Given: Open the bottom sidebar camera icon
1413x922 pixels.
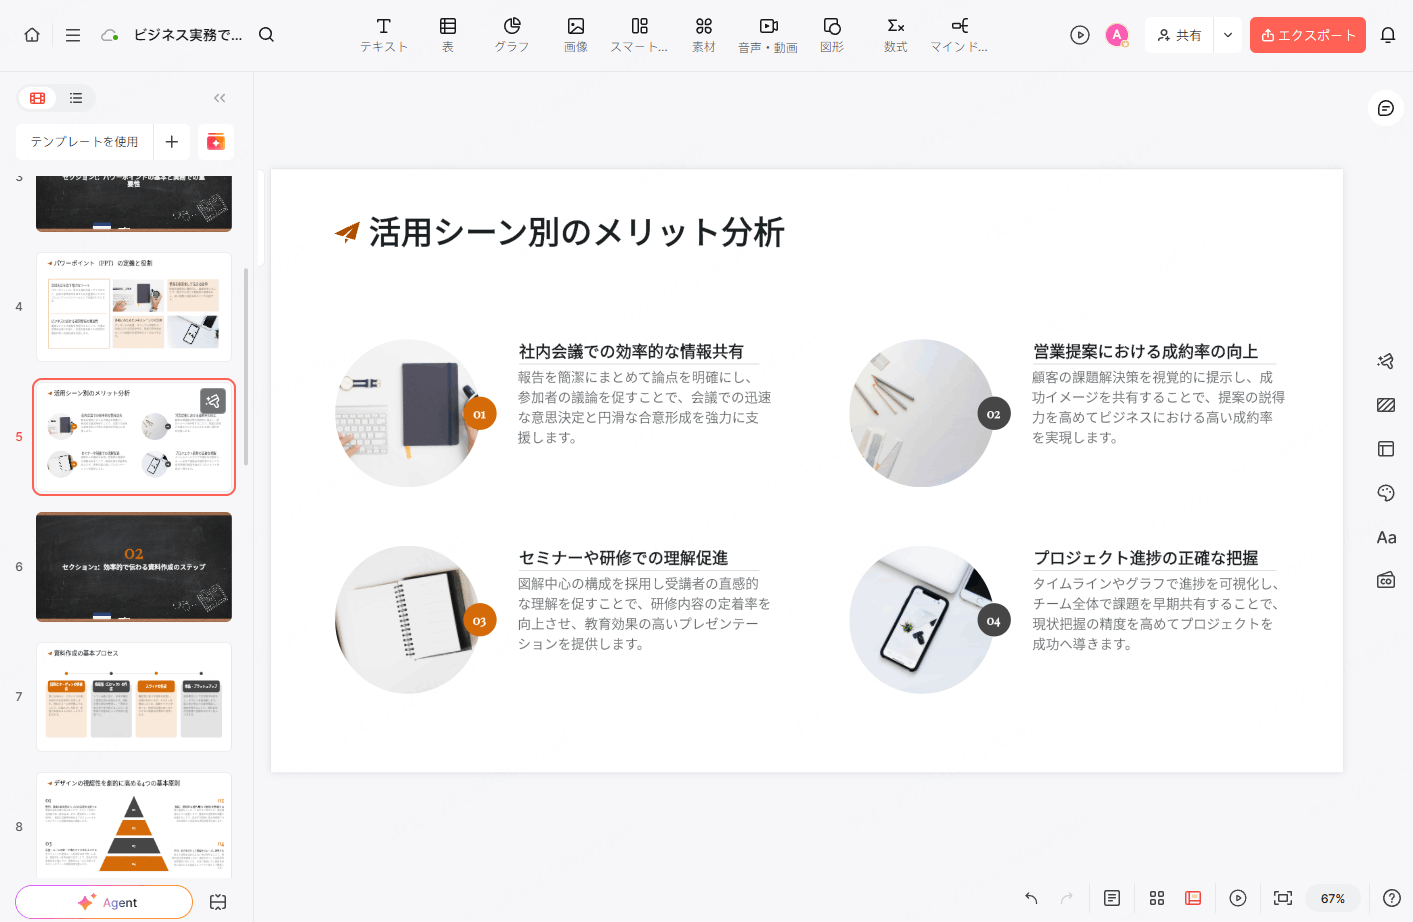Looking at the screenshot, I should [1386, 581].
